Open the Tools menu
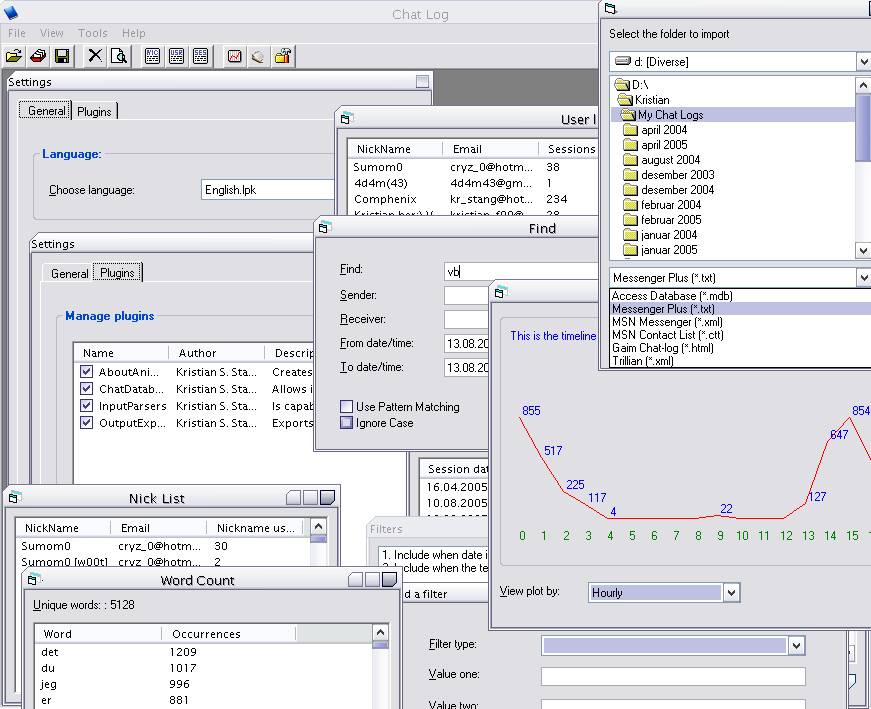 93,33
